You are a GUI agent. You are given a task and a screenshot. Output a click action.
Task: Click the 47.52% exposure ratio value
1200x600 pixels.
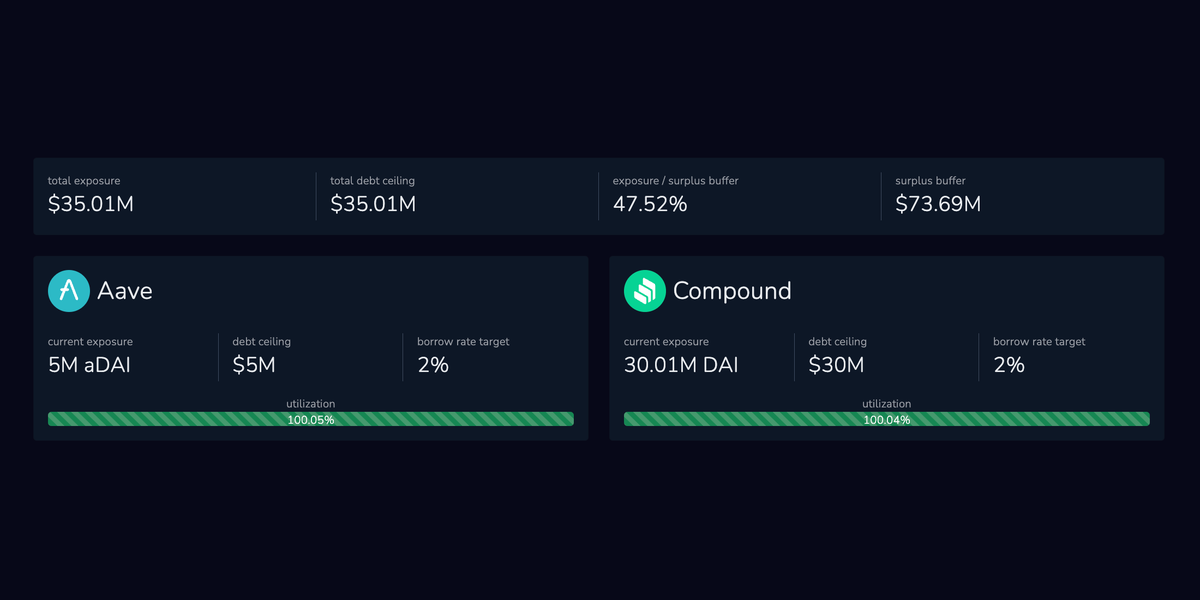650,204
